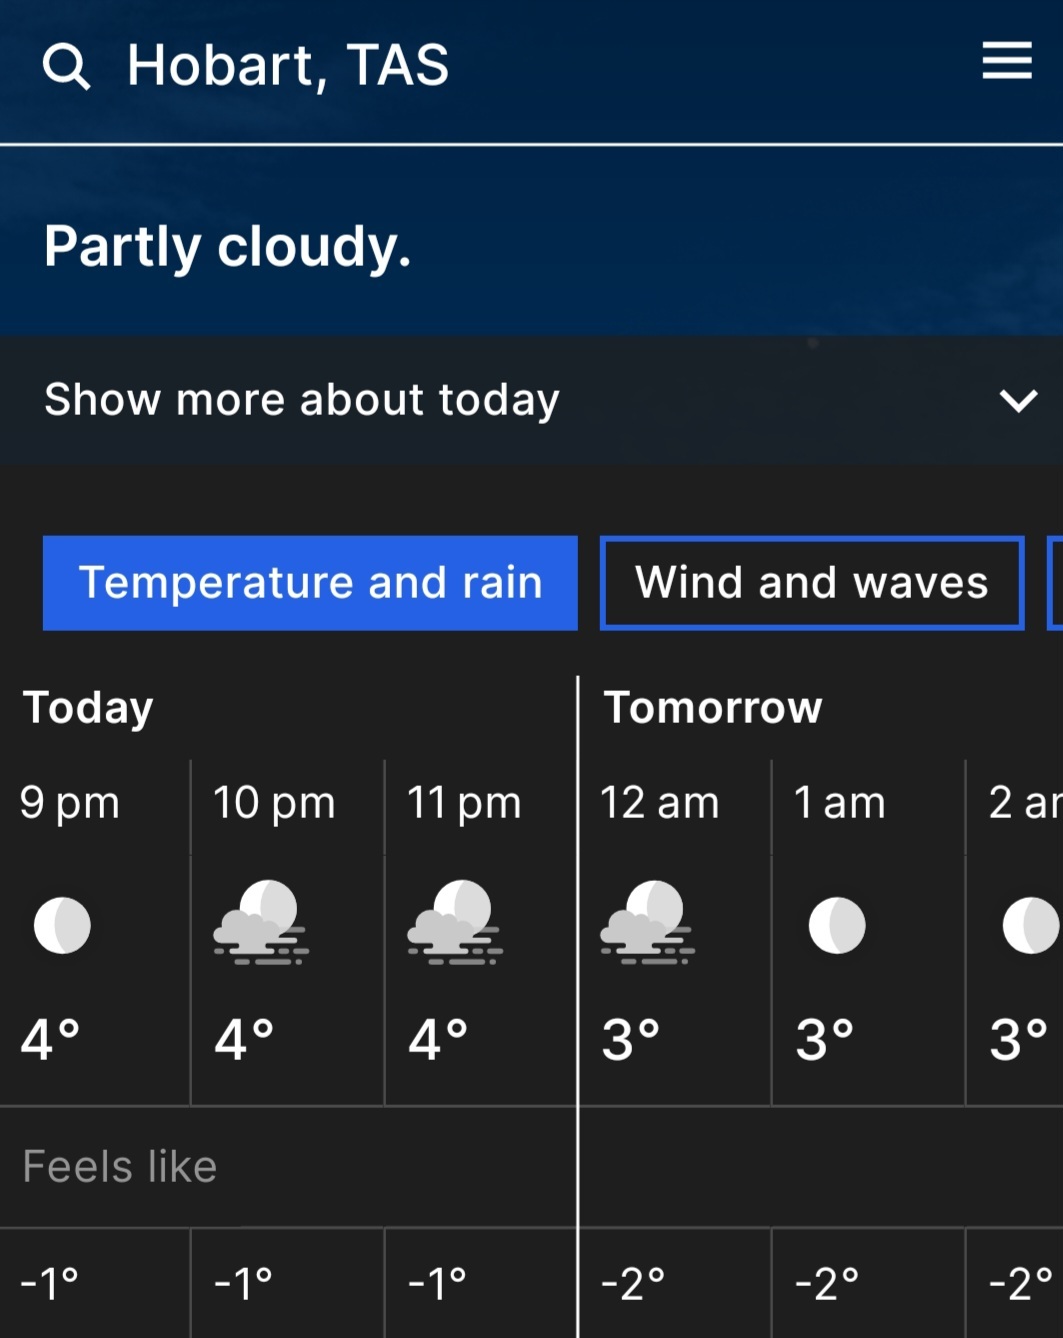1063x1338 pixels.
Task: Tap the Tomorrow heading
Action: (713, 708)
